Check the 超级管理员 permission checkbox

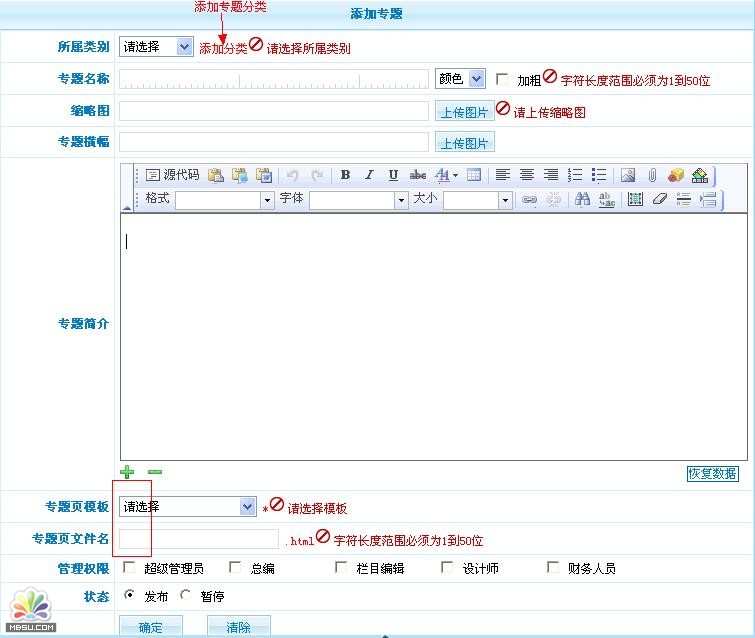129,567
